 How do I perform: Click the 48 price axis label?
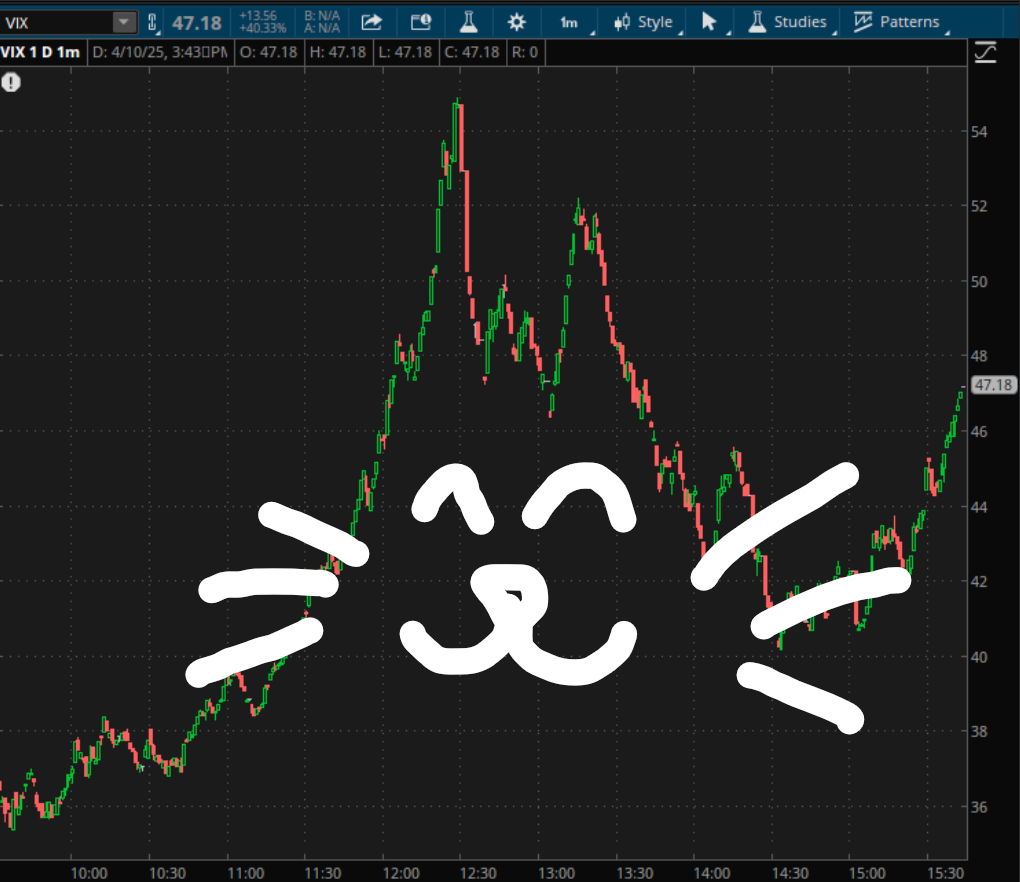[978, 356]
